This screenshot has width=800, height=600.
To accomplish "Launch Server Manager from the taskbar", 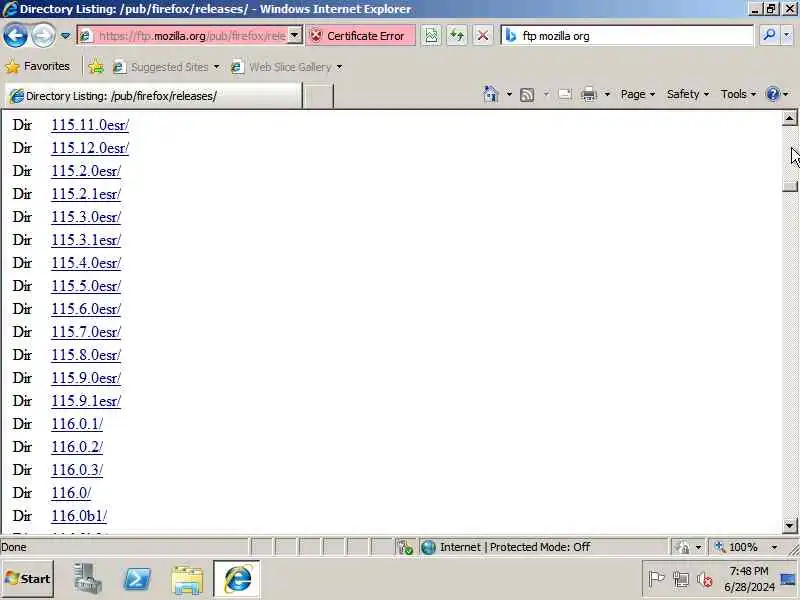I will (x=87, y=579).
